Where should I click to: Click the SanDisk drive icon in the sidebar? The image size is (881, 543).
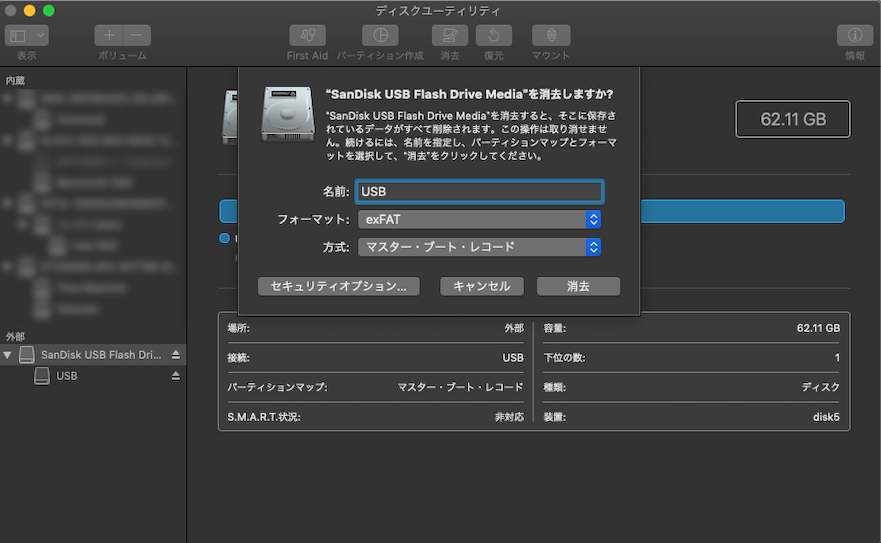26,355
